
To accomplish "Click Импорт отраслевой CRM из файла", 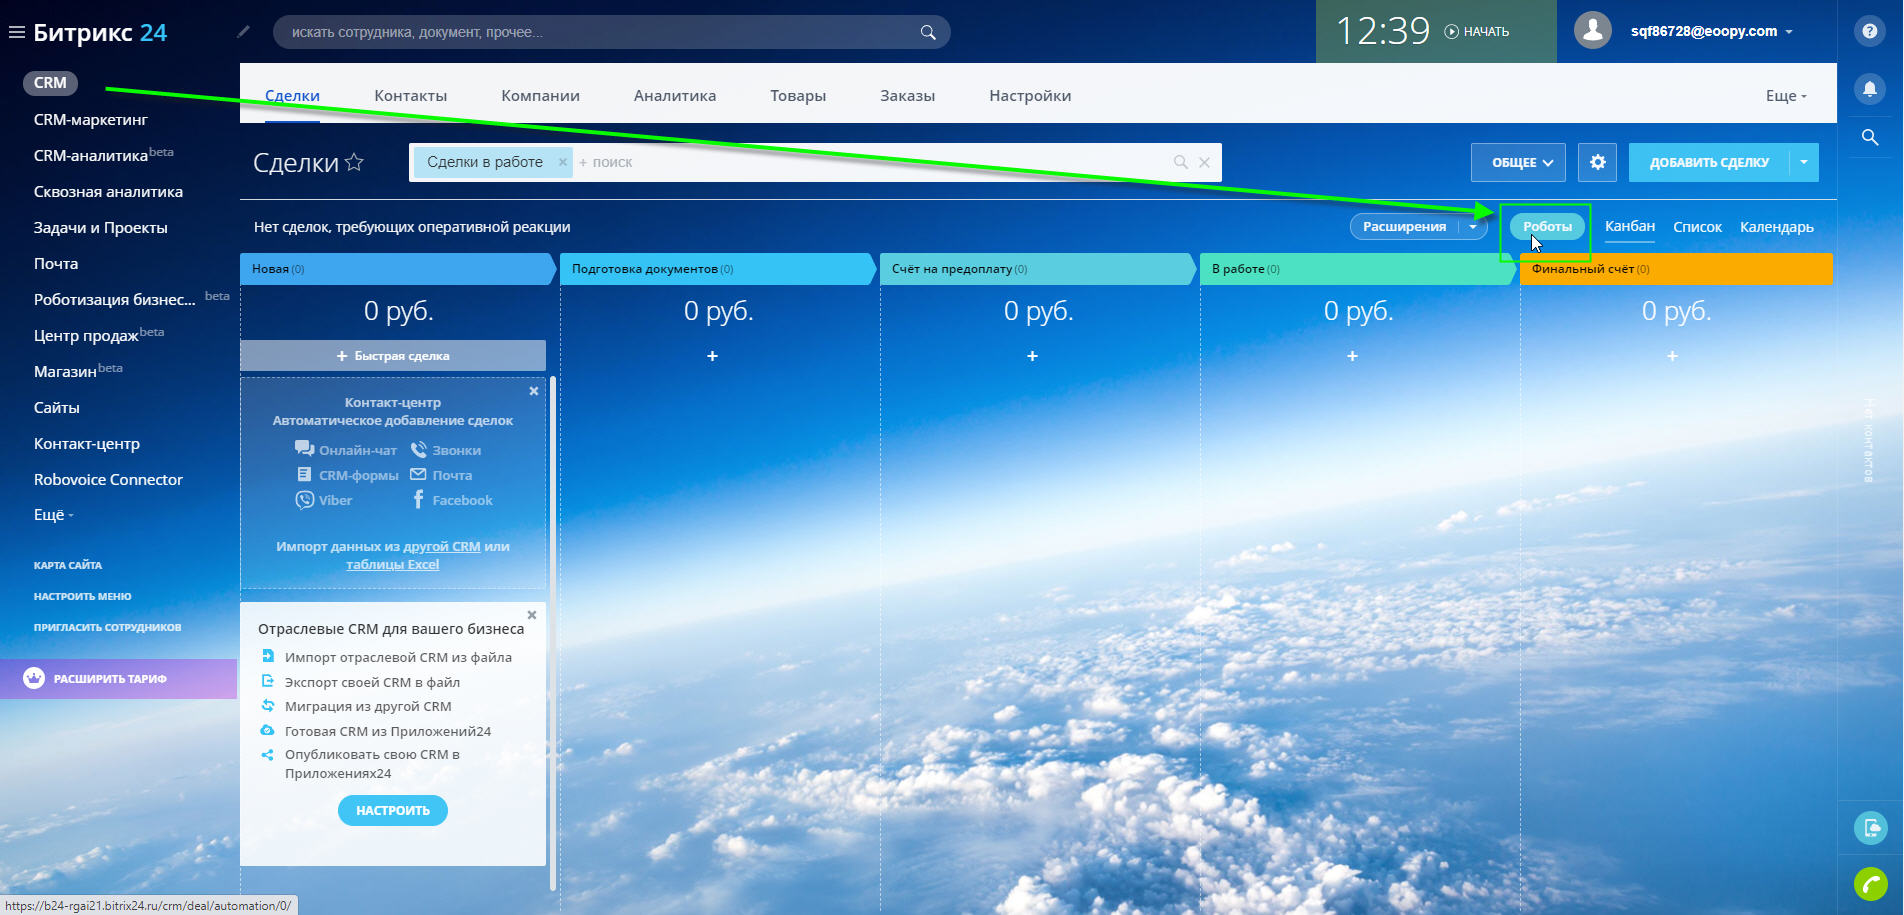I will pos(398,657).
